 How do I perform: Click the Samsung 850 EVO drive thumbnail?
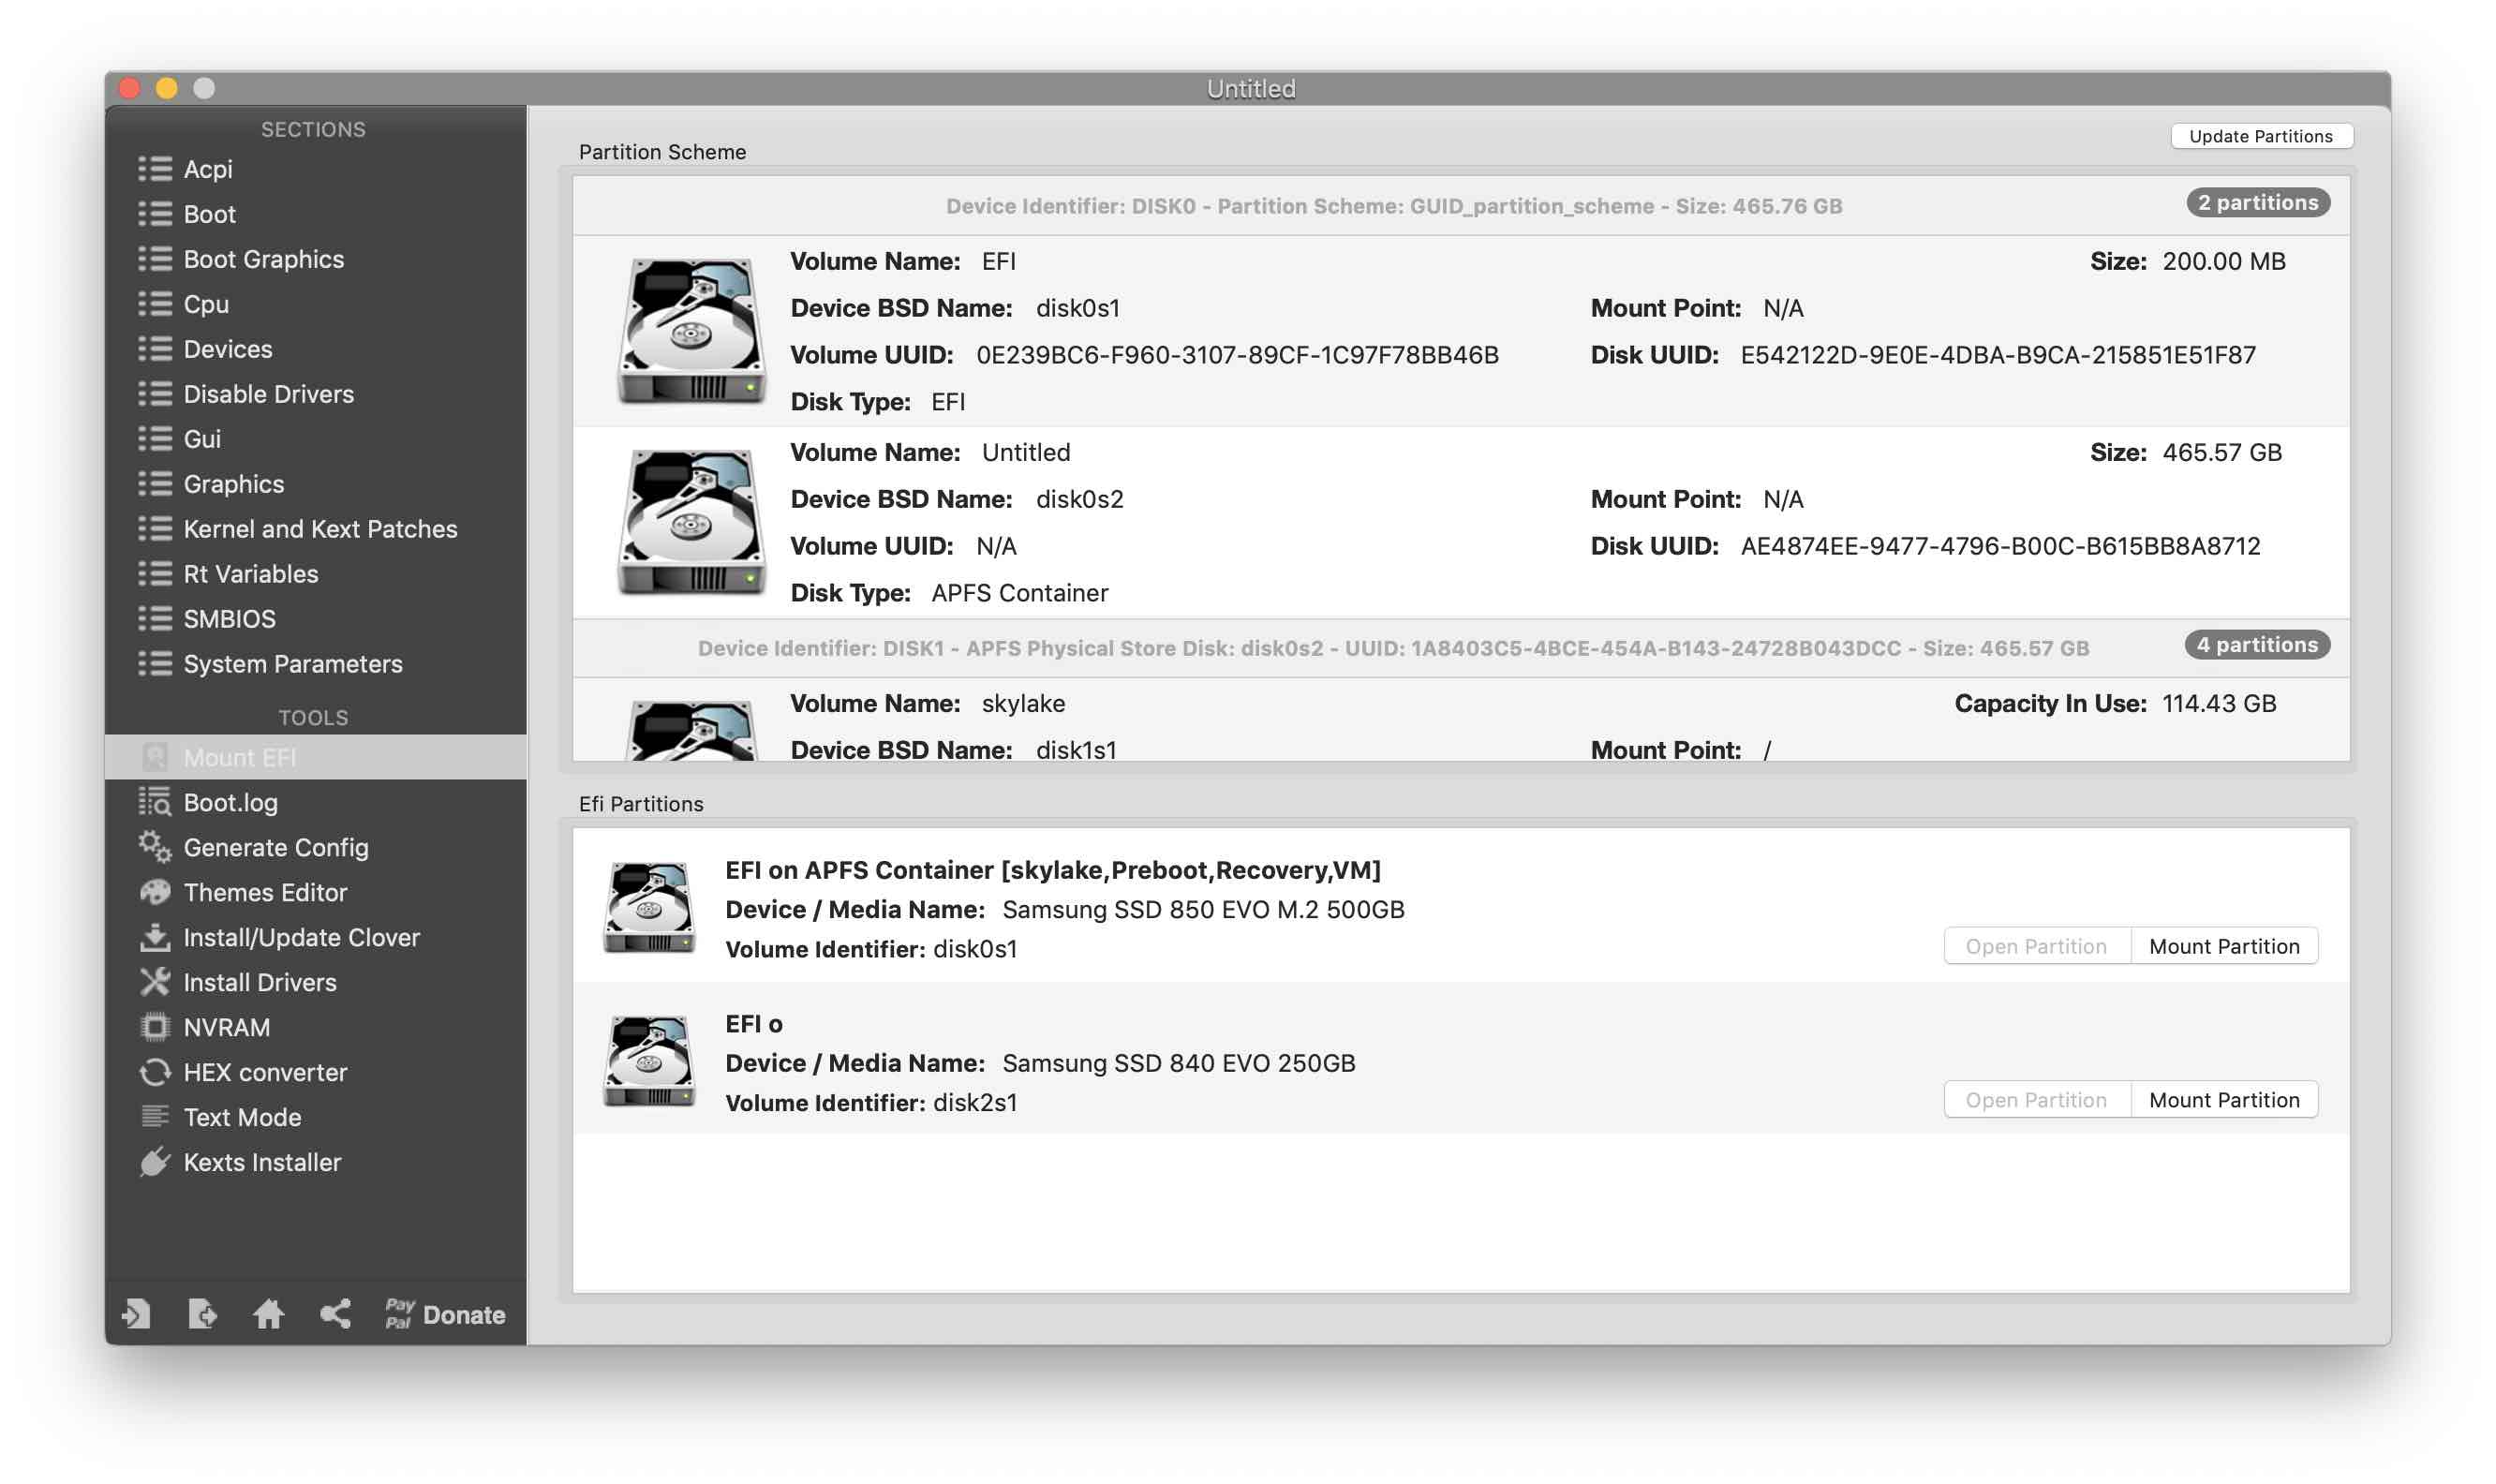pyautogui.click(x=648, y=908)
